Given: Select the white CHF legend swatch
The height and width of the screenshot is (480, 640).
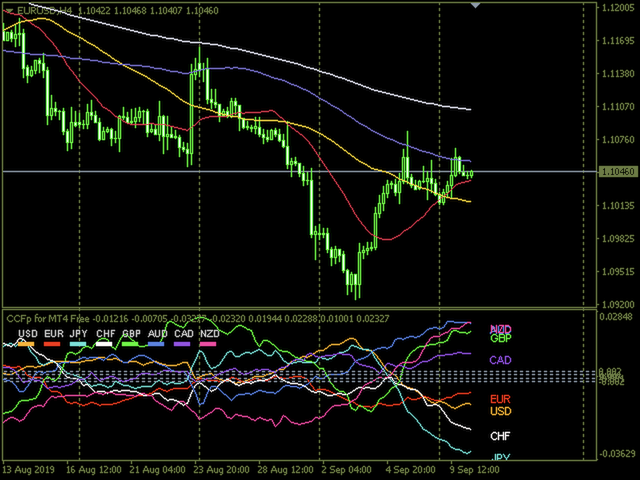Looking at the screenshot, I should (105, 343).
